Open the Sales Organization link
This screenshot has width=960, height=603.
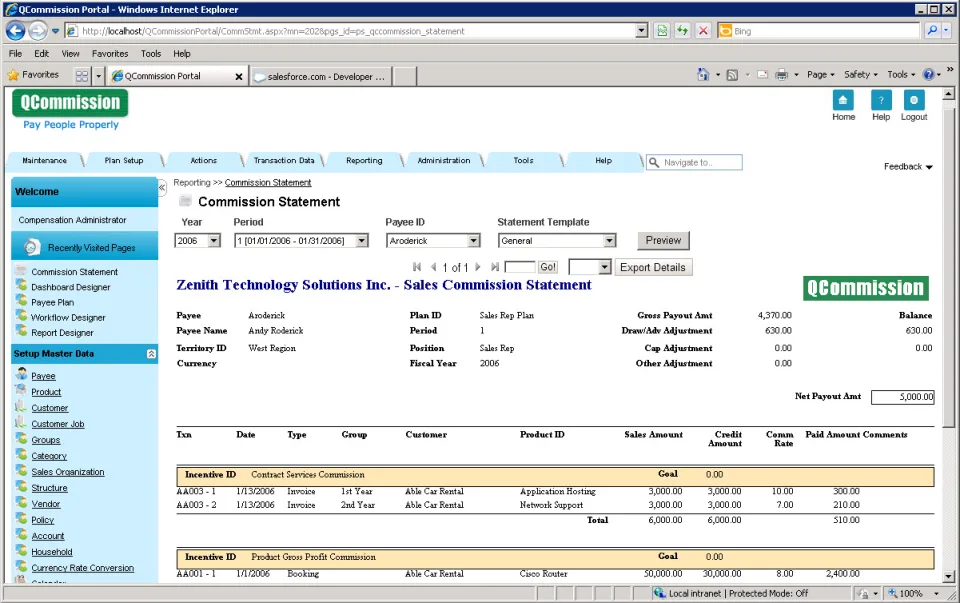tap(68, 472)
